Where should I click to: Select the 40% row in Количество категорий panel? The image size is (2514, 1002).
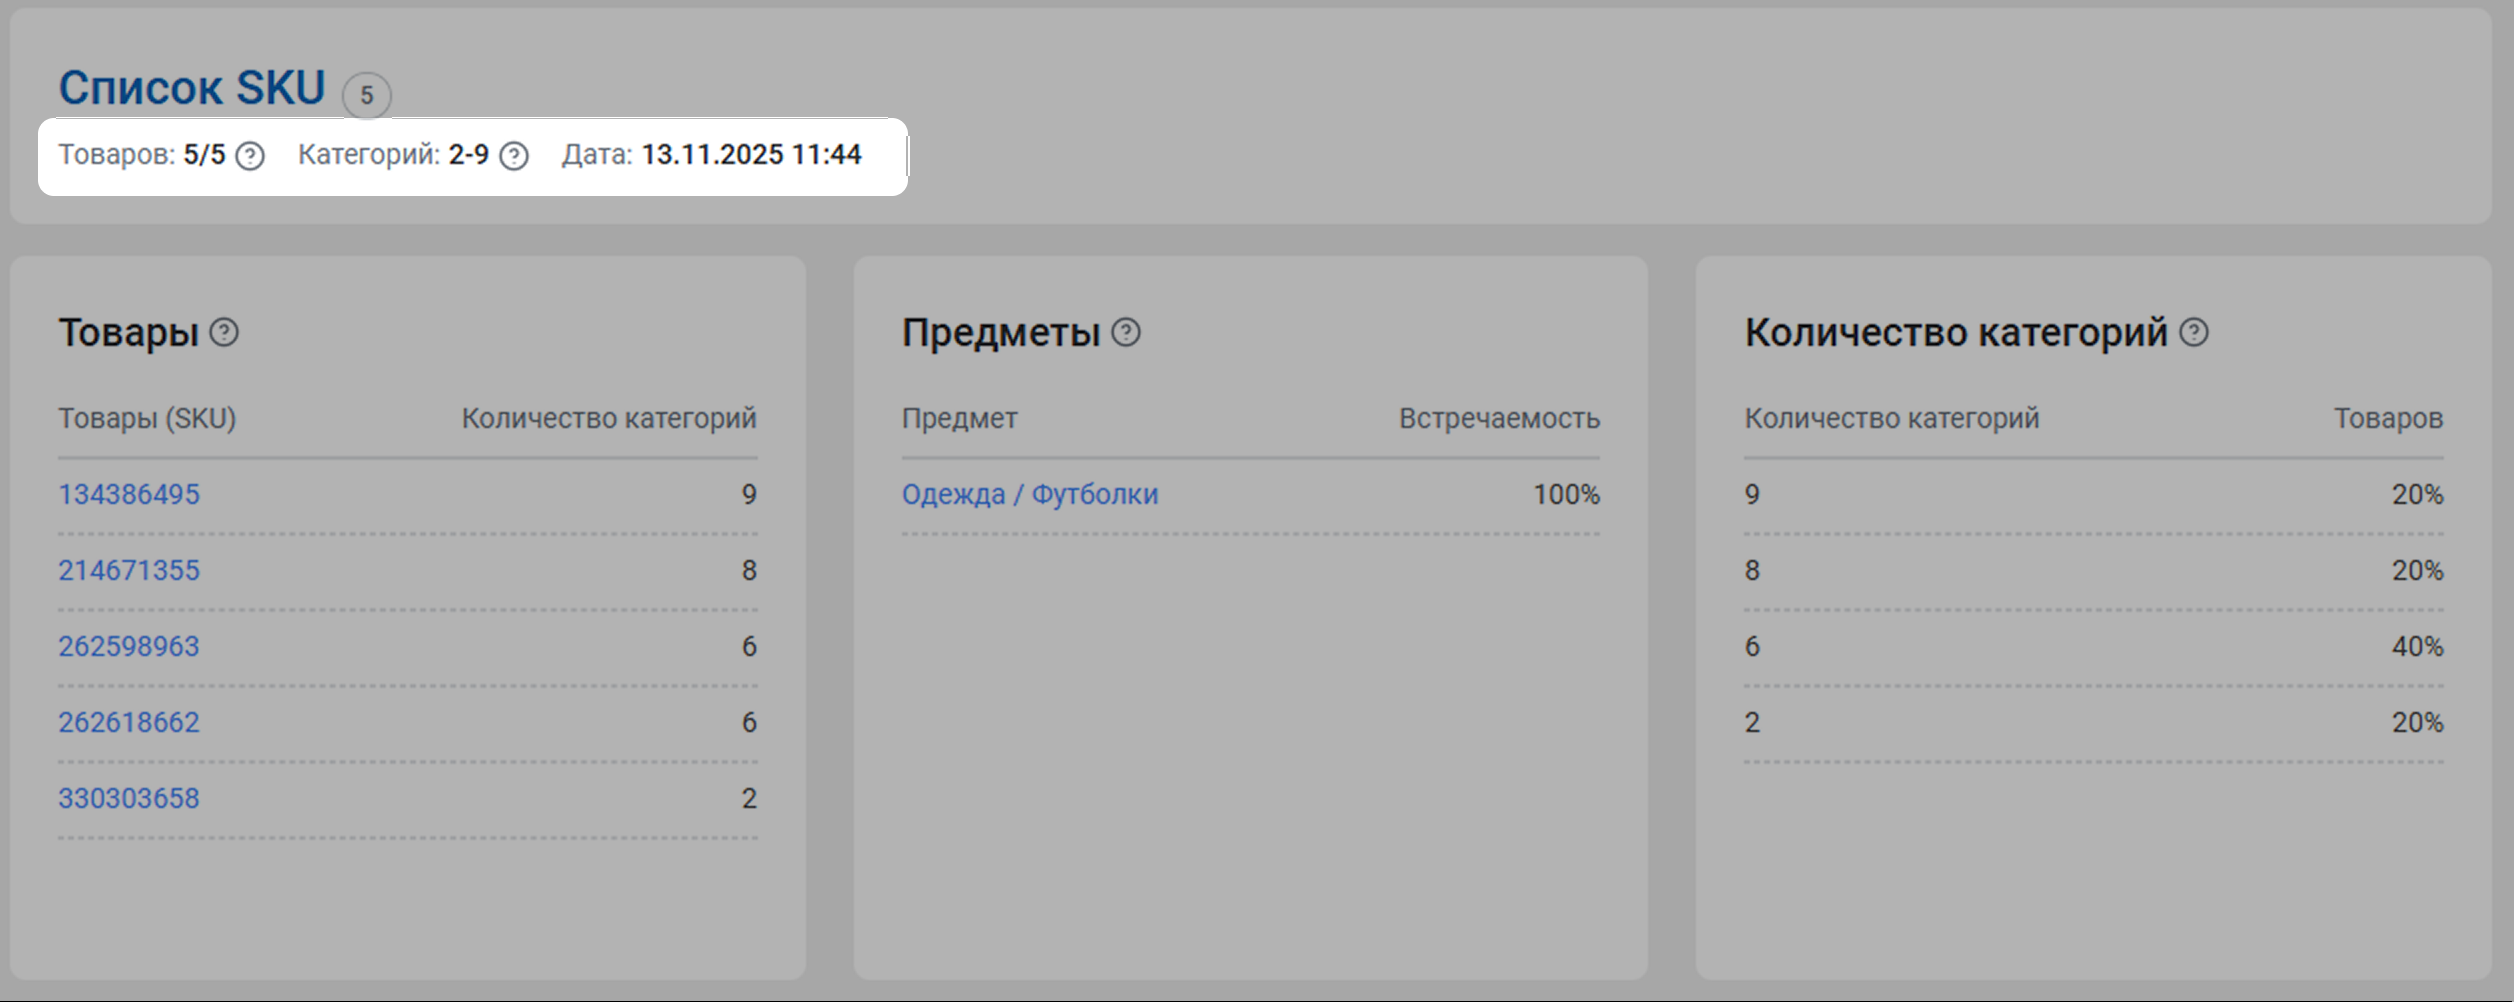2094,646
